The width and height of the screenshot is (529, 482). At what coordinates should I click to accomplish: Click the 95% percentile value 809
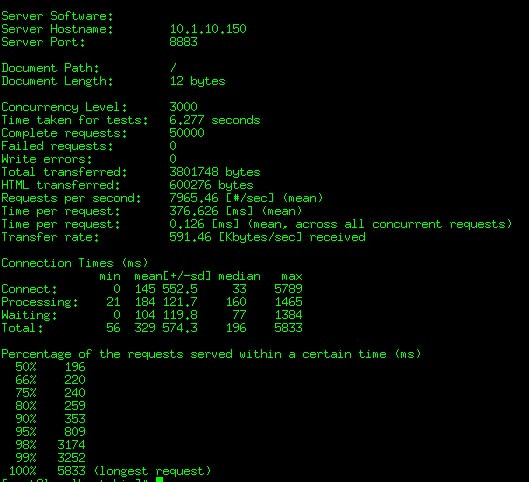pyautogui.click(x=75, y=432)
